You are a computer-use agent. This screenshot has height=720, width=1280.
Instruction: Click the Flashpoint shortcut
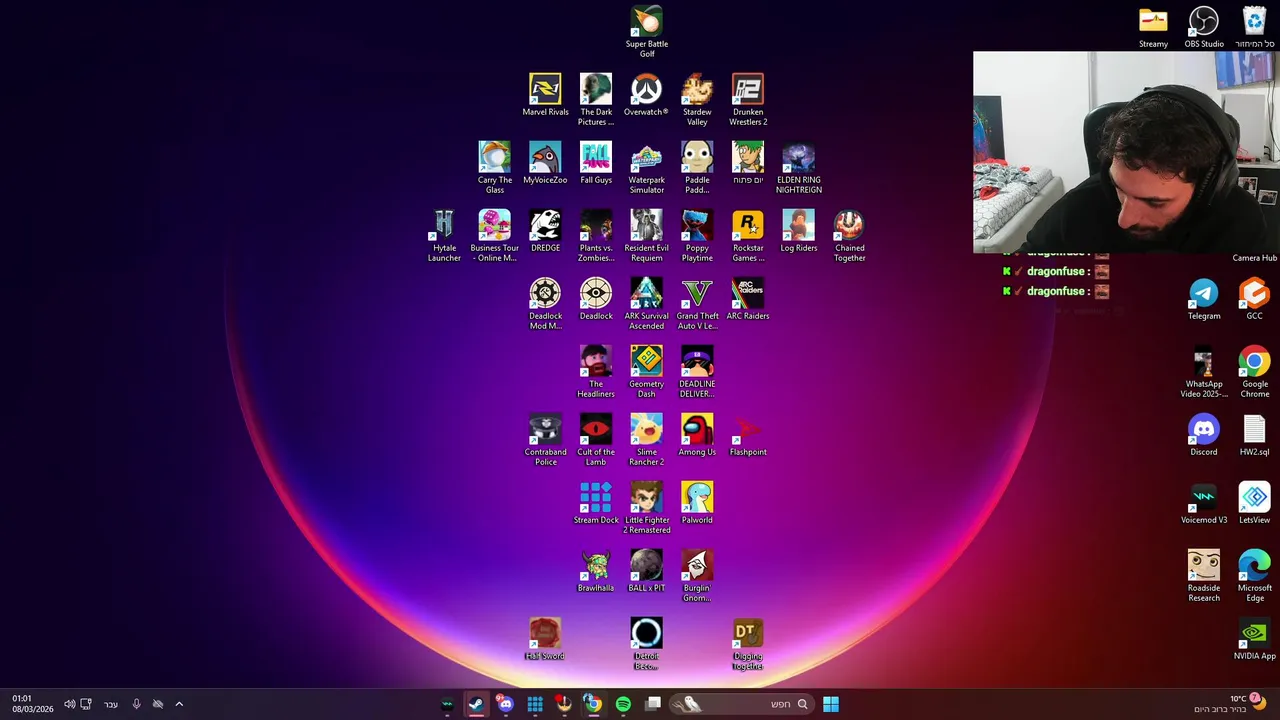pyautogui.click(x=748, y=435)
